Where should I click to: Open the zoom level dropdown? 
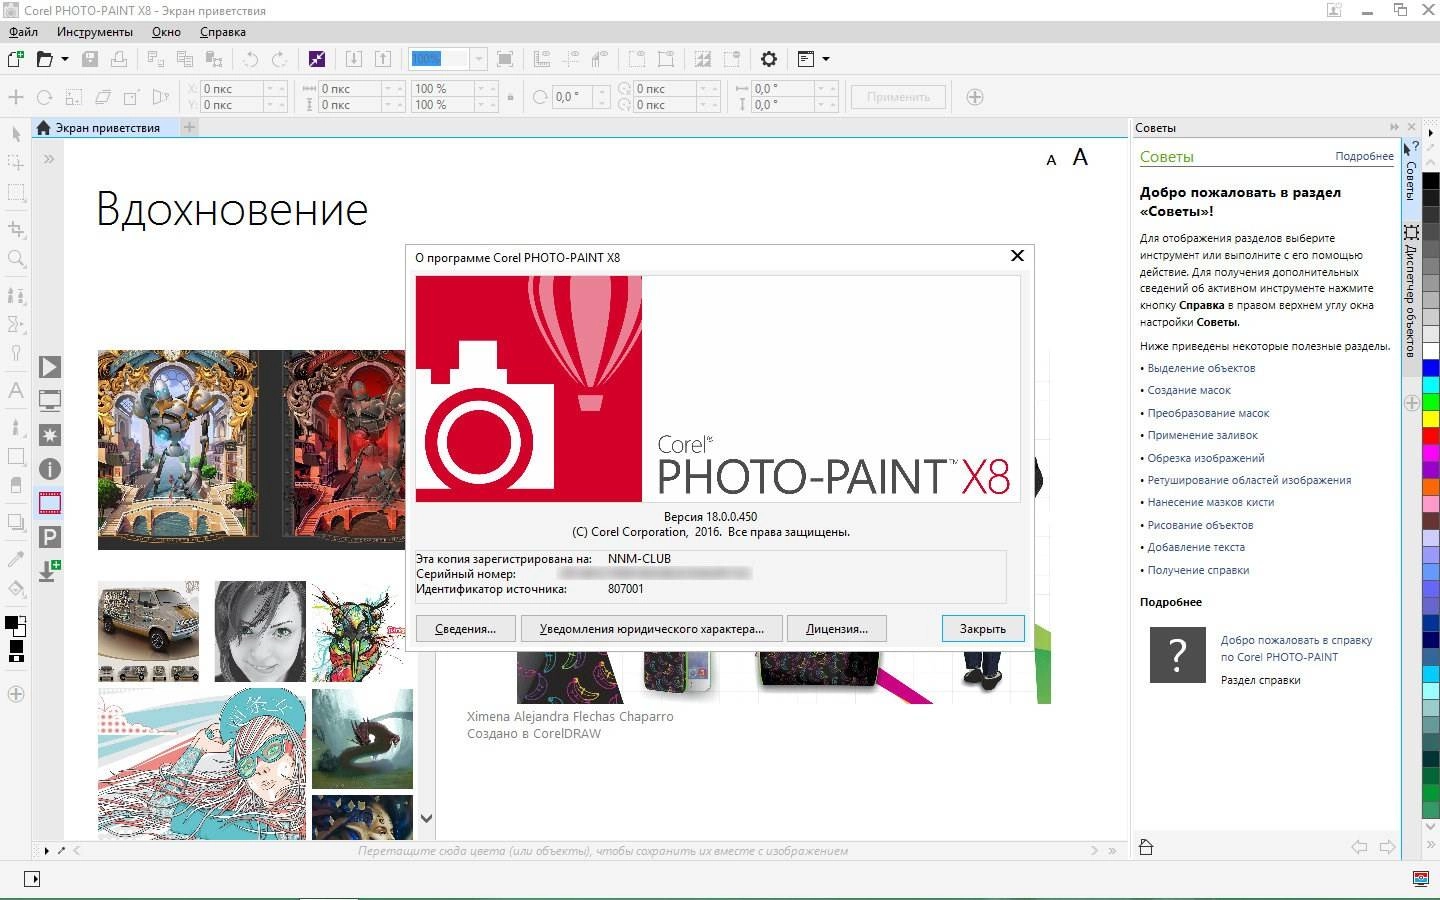(x=479, y=59)
